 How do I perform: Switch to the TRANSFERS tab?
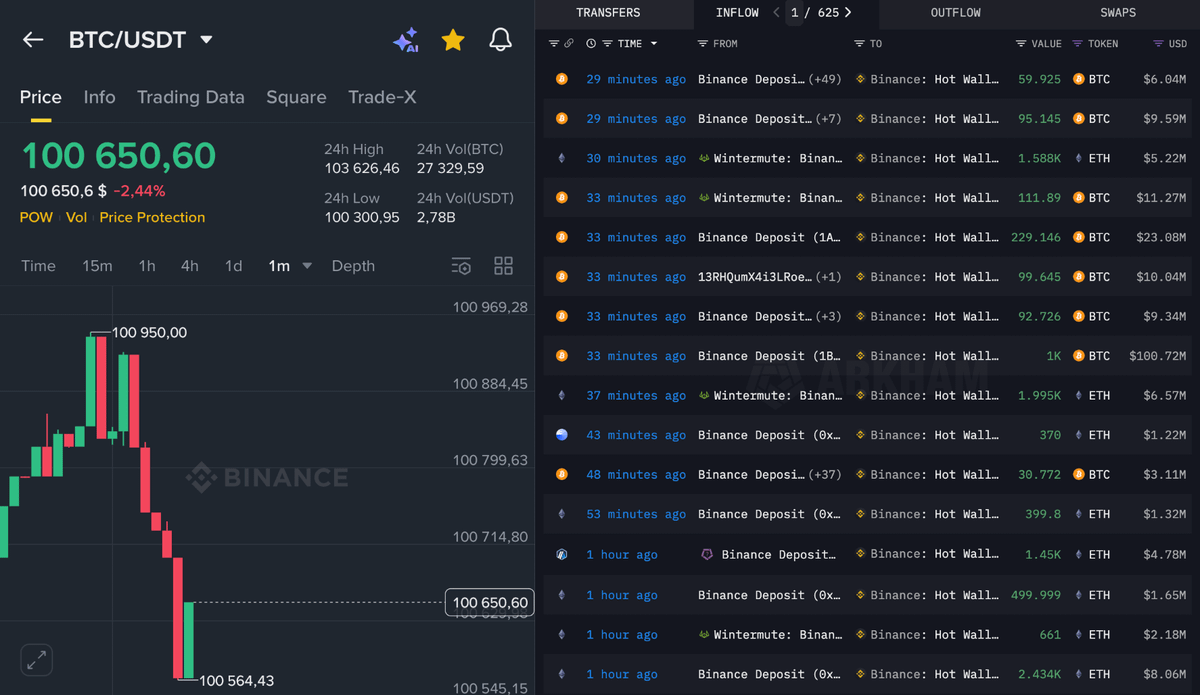[x=608, y=13]
